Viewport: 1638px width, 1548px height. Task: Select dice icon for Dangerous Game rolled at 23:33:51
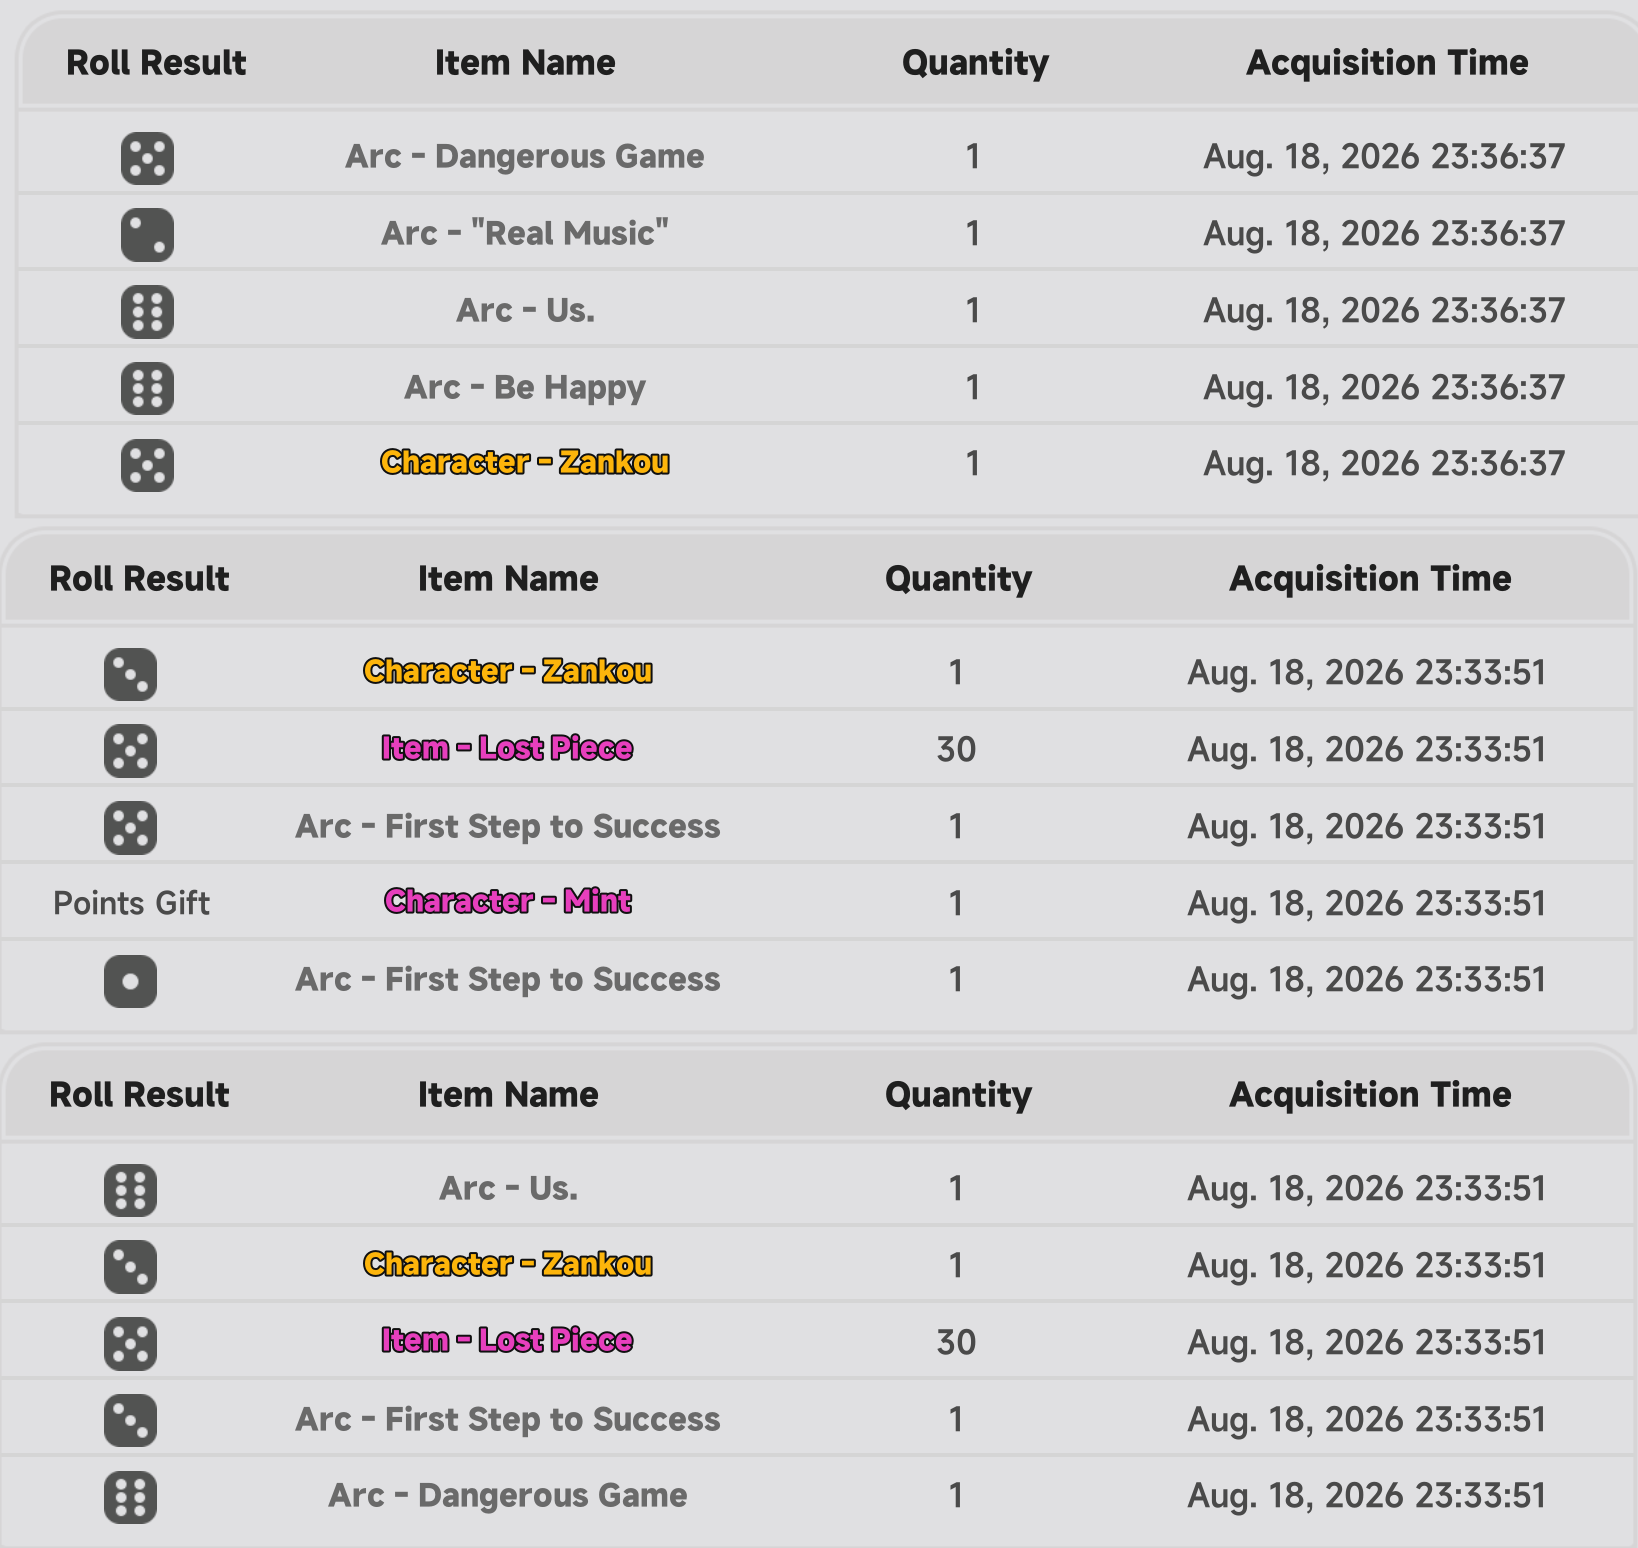click(130, 1497)
